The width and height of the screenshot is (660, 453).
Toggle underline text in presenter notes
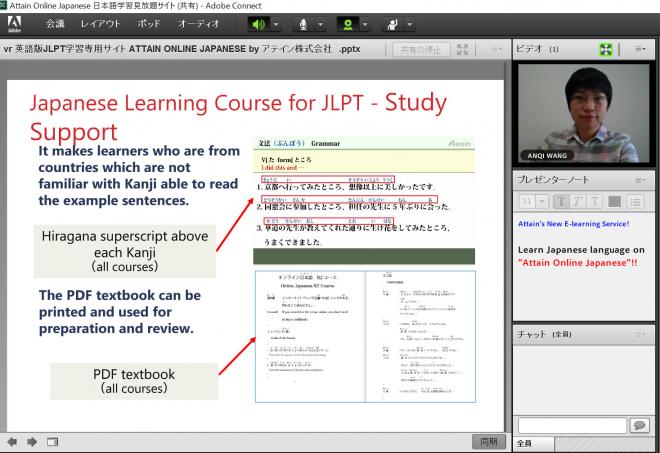pos(595,201)
